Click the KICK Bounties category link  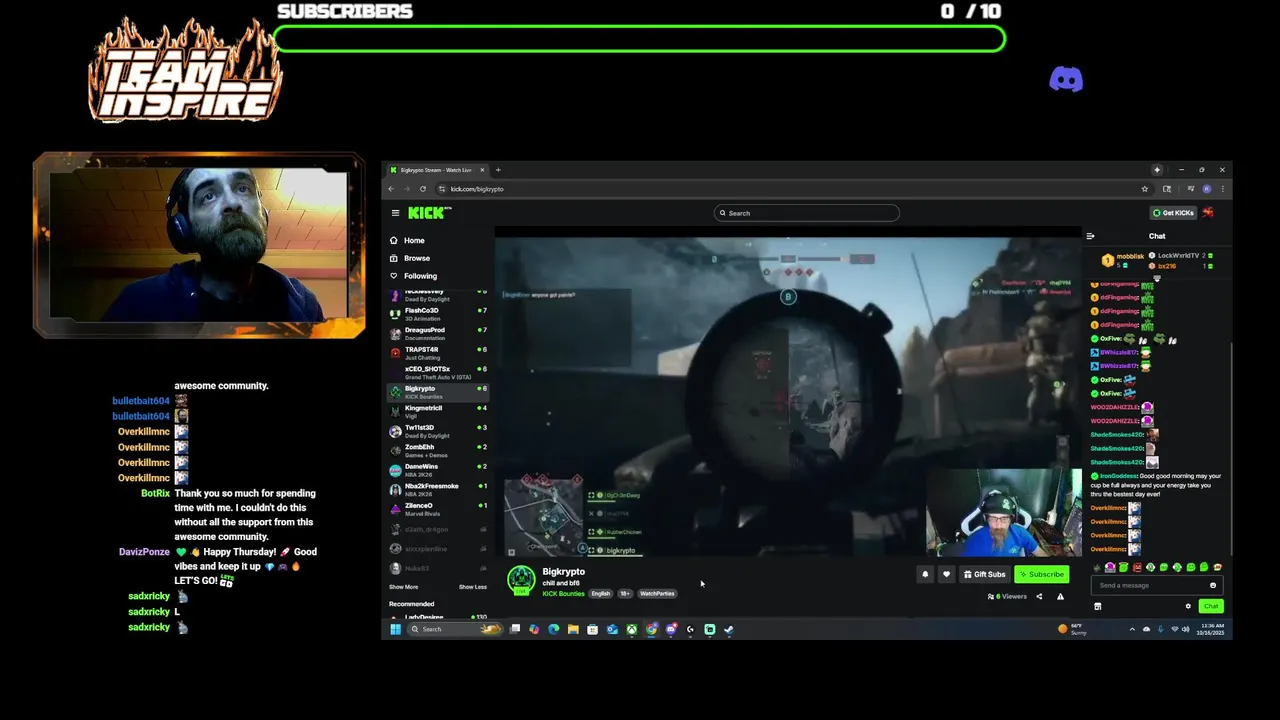pyautogui.click(x=563, y=594)
